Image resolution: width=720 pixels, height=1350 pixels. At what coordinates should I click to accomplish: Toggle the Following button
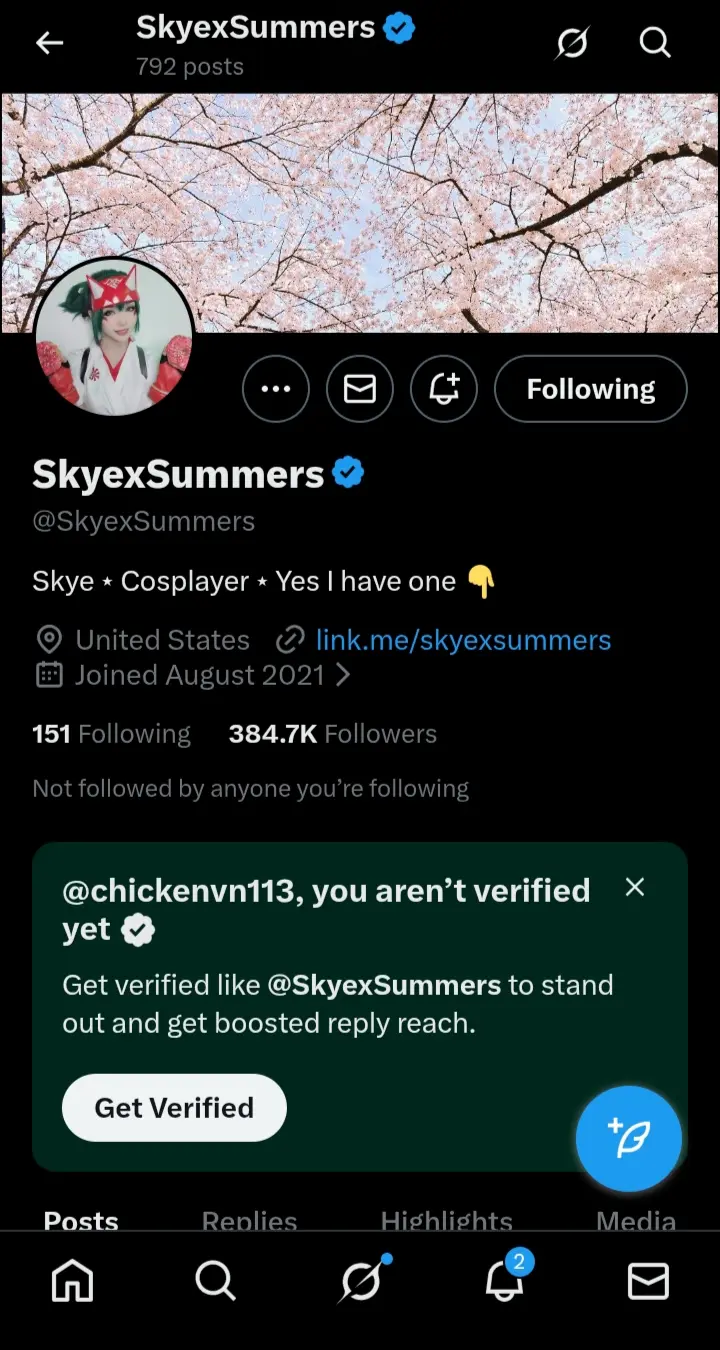tap(591, 389)
